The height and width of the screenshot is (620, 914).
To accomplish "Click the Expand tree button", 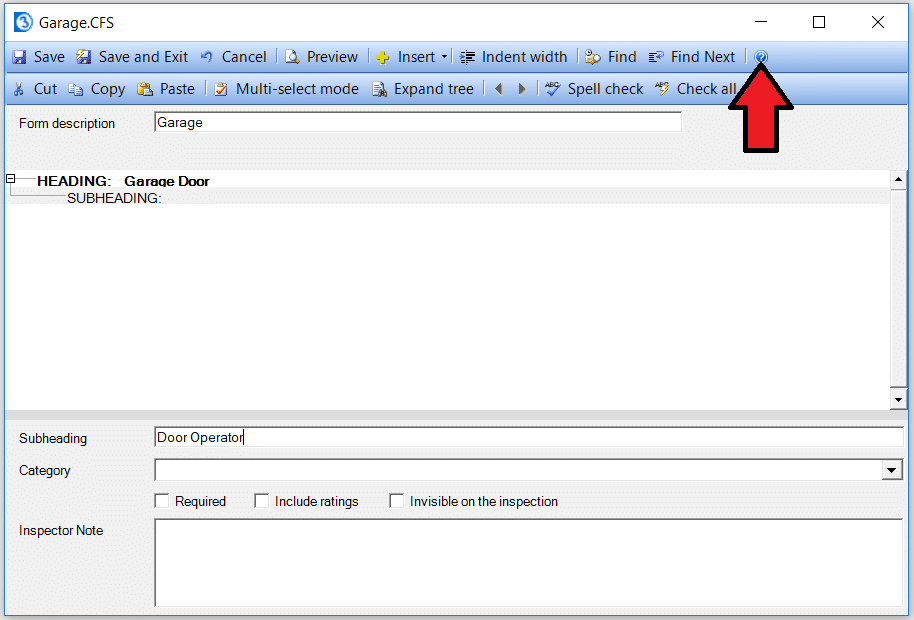I will coord(422,89).
